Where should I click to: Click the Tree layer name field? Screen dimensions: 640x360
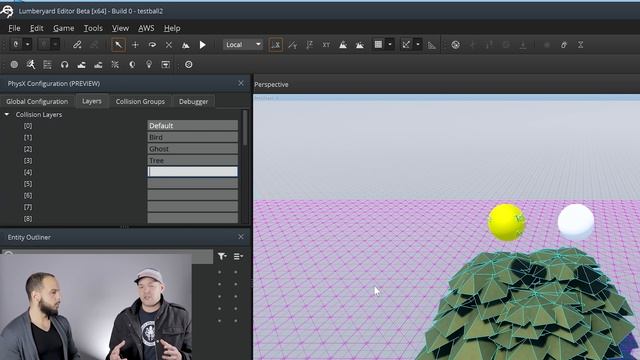[193, 160]
